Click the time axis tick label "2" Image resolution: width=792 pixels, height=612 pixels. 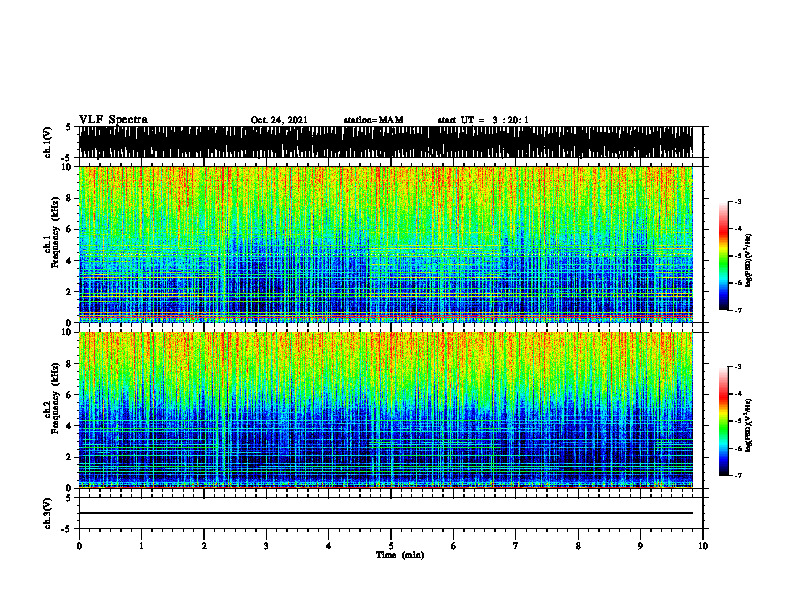[x=204, y=546]
